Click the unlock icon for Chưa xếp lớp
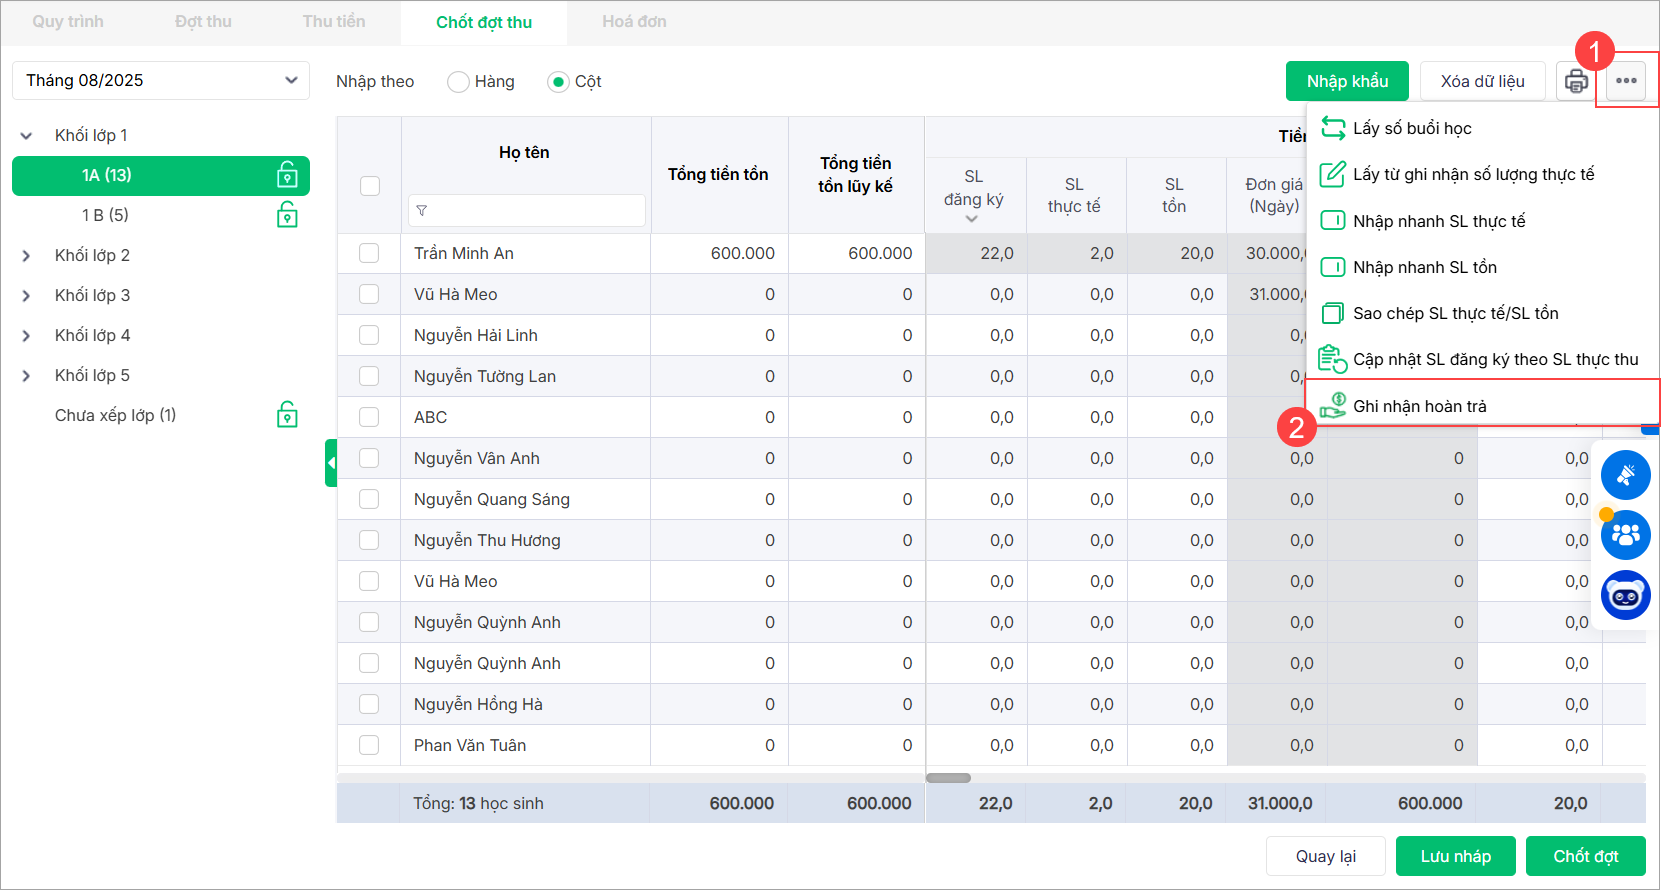Image resolution: width=1661 pixels, height=890 pixels. coord(287,415)
